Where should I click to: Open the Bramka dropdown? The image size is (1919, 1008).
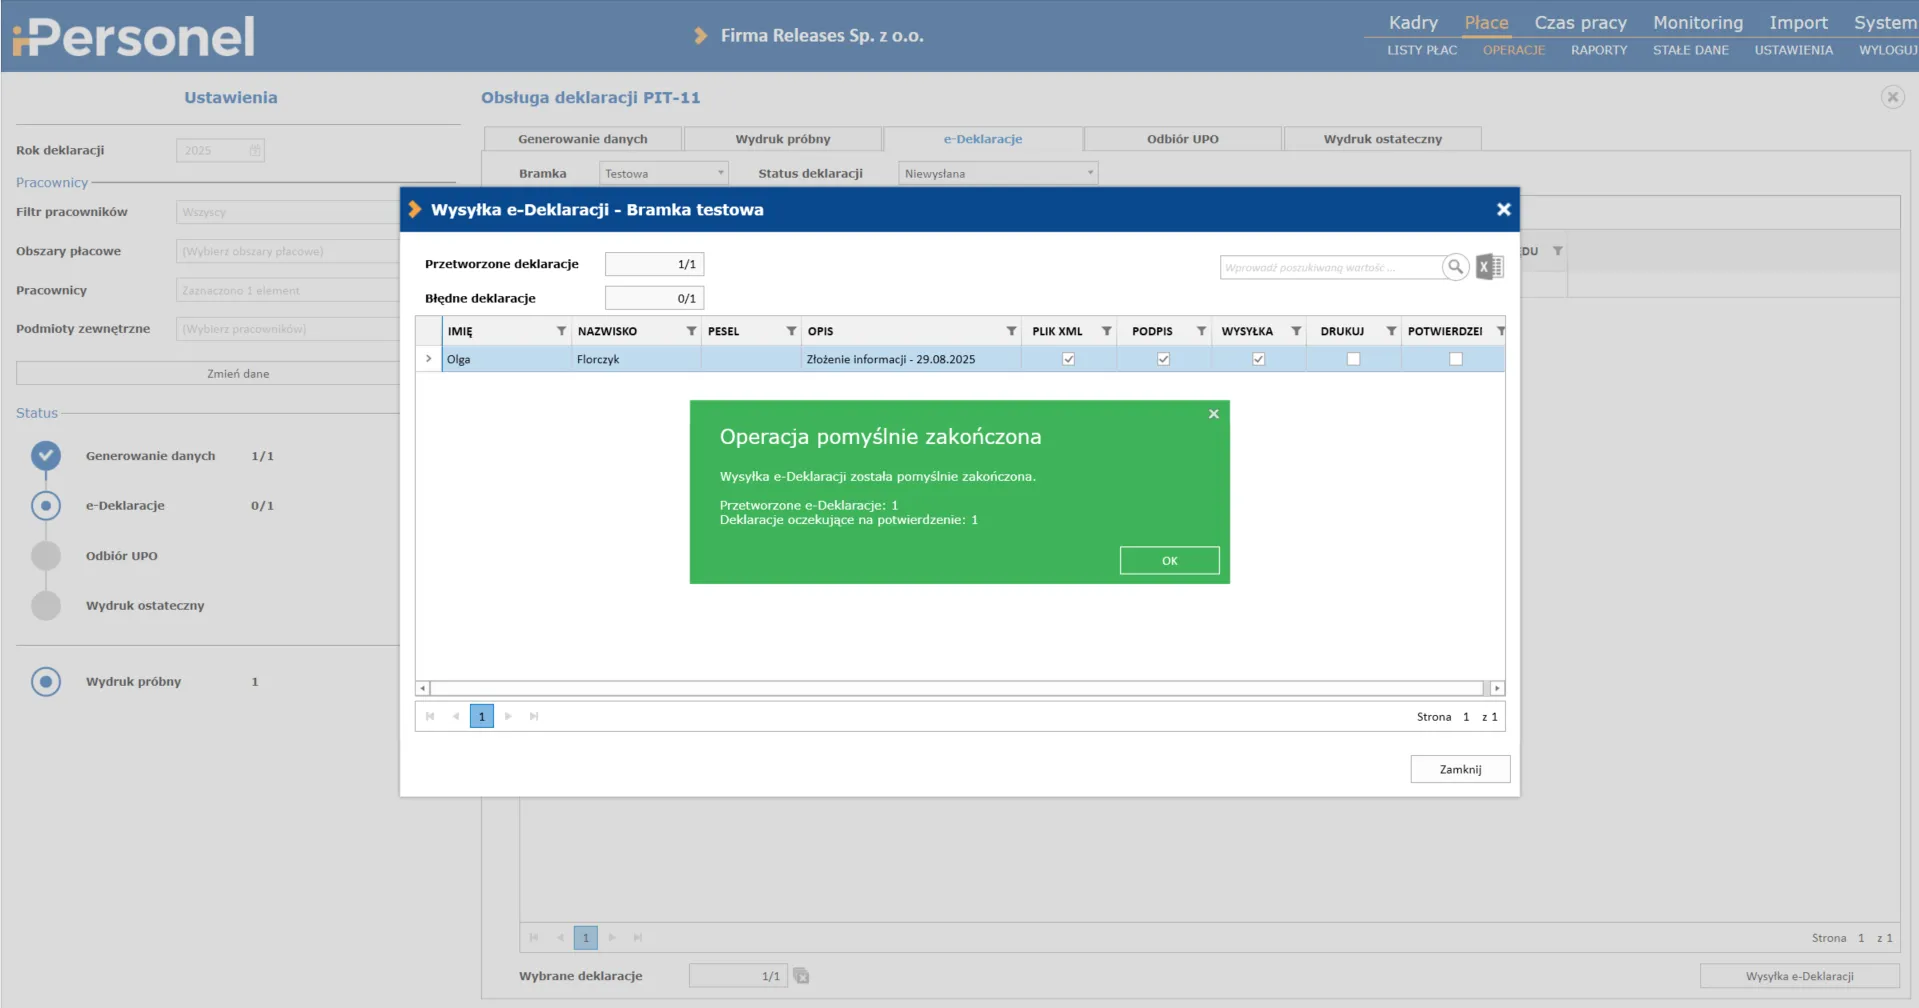tap(663, 174)
